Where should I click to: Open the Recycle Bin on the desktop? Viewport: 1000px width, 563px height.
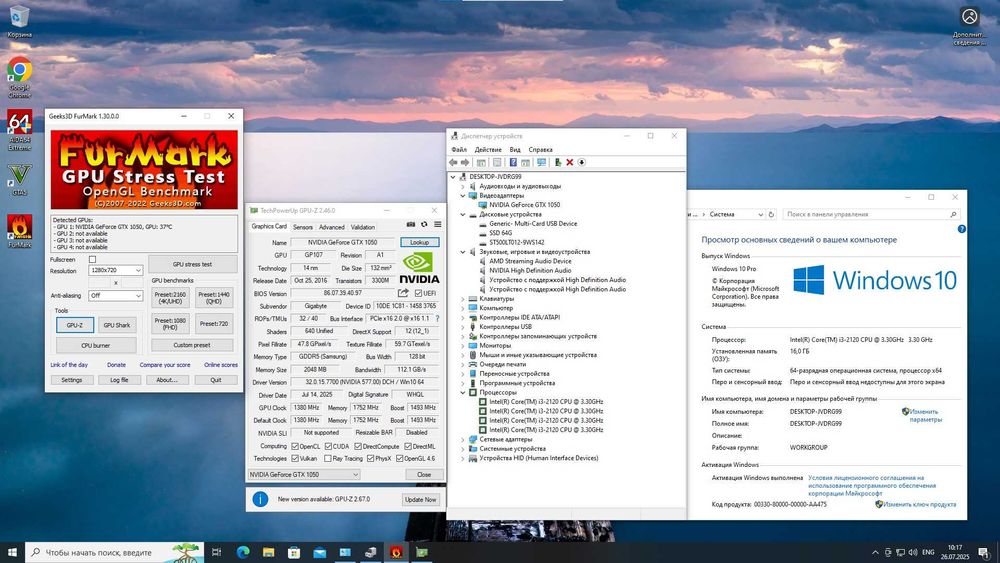tap(20, 21)
